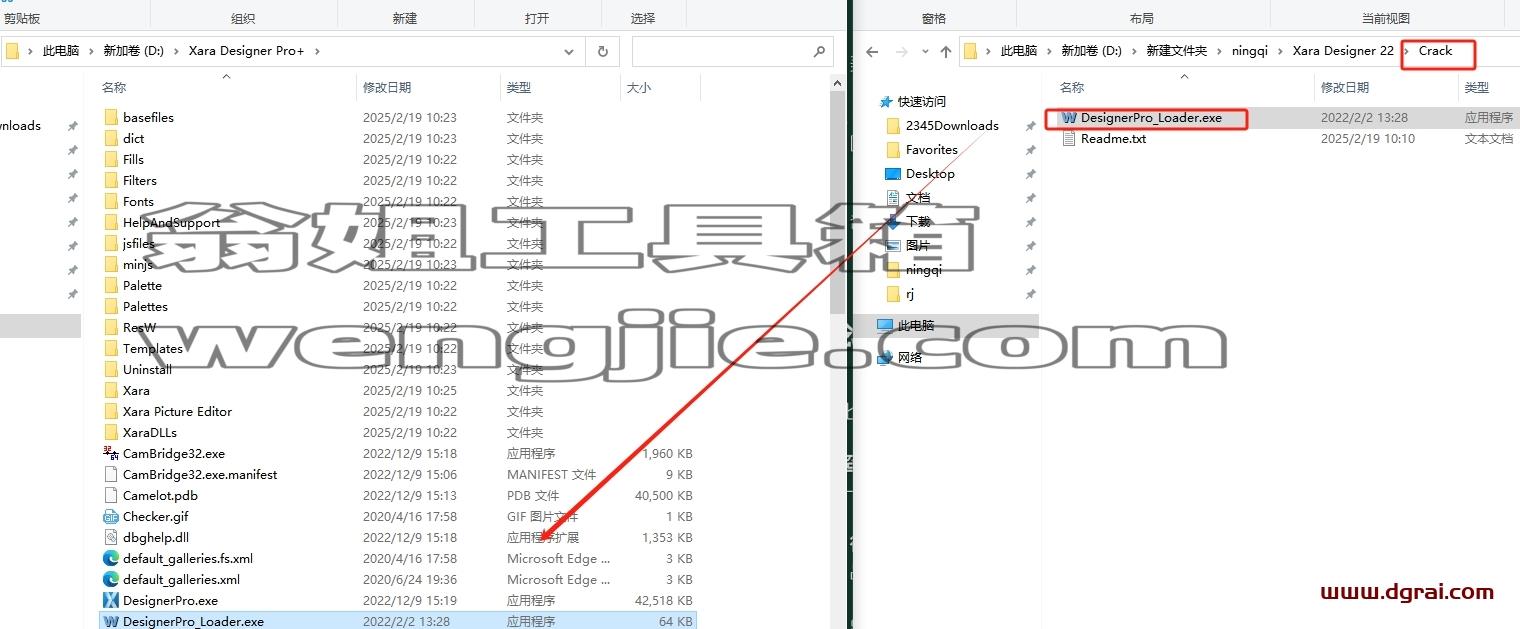
Task: Click the Filters folder icon
Action: [111, 180]
